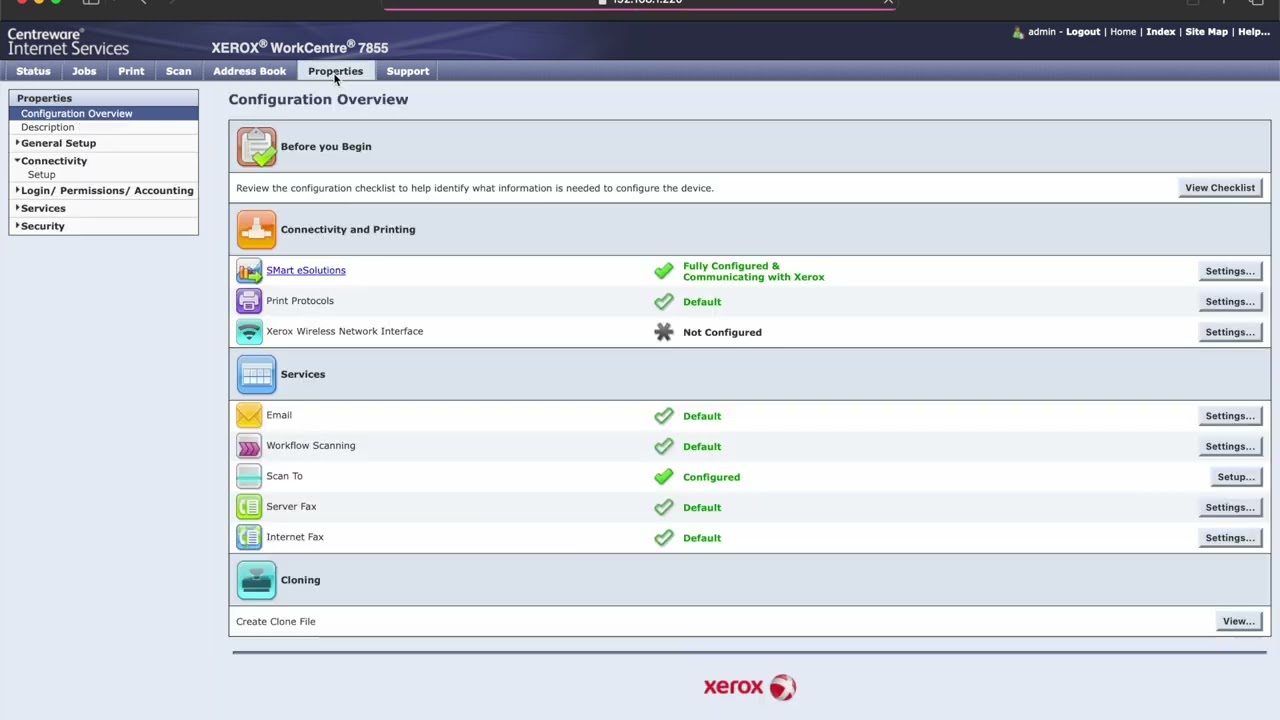The height and width of the screenshot is (720, 1280).
Task: Click the Before you Begin checklist icon
Action: (257, 147)
